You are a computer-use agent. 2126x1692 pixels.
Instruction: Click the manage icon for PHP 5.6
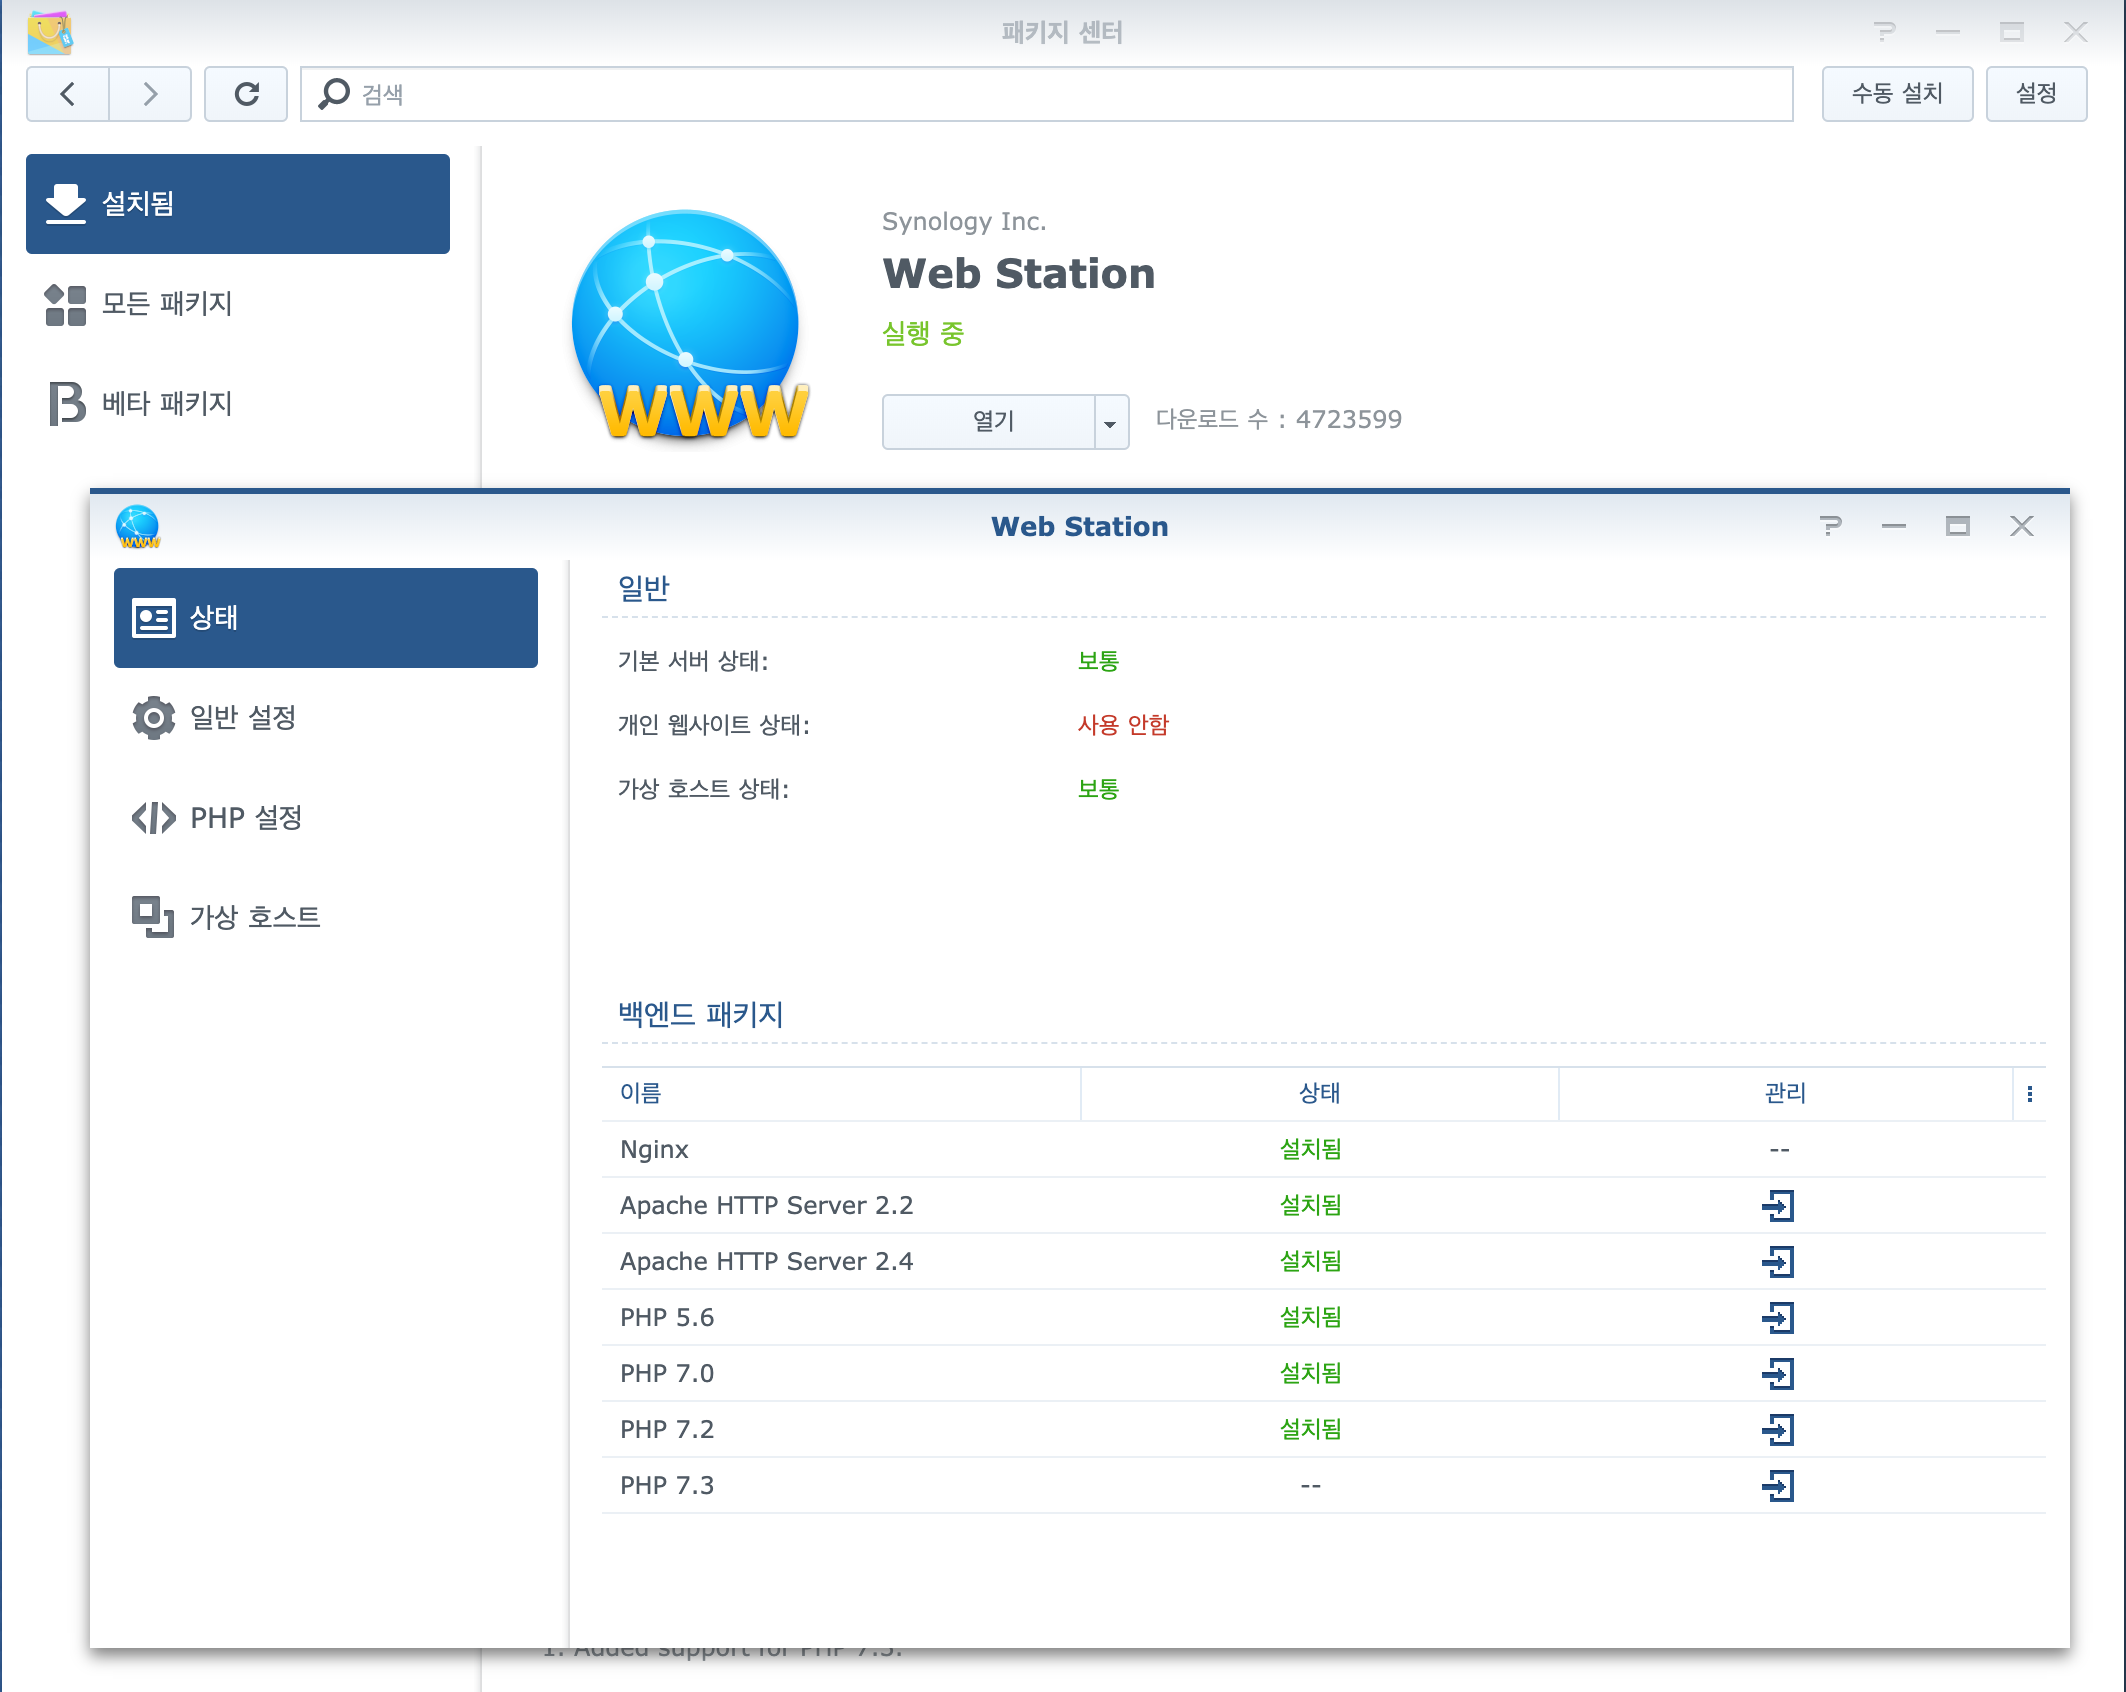click(1778, 1317)
